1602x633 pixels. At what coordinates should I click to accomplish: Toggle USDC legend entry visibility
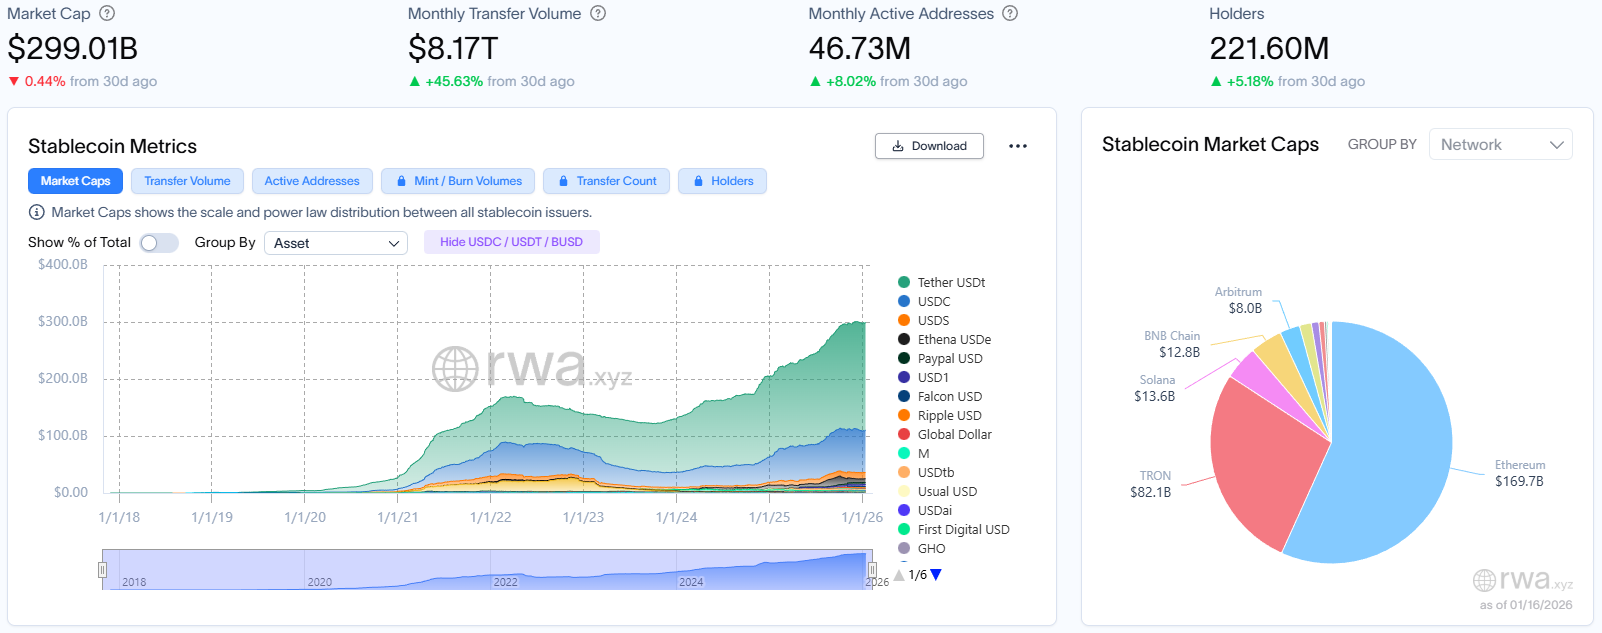(933, 302)
